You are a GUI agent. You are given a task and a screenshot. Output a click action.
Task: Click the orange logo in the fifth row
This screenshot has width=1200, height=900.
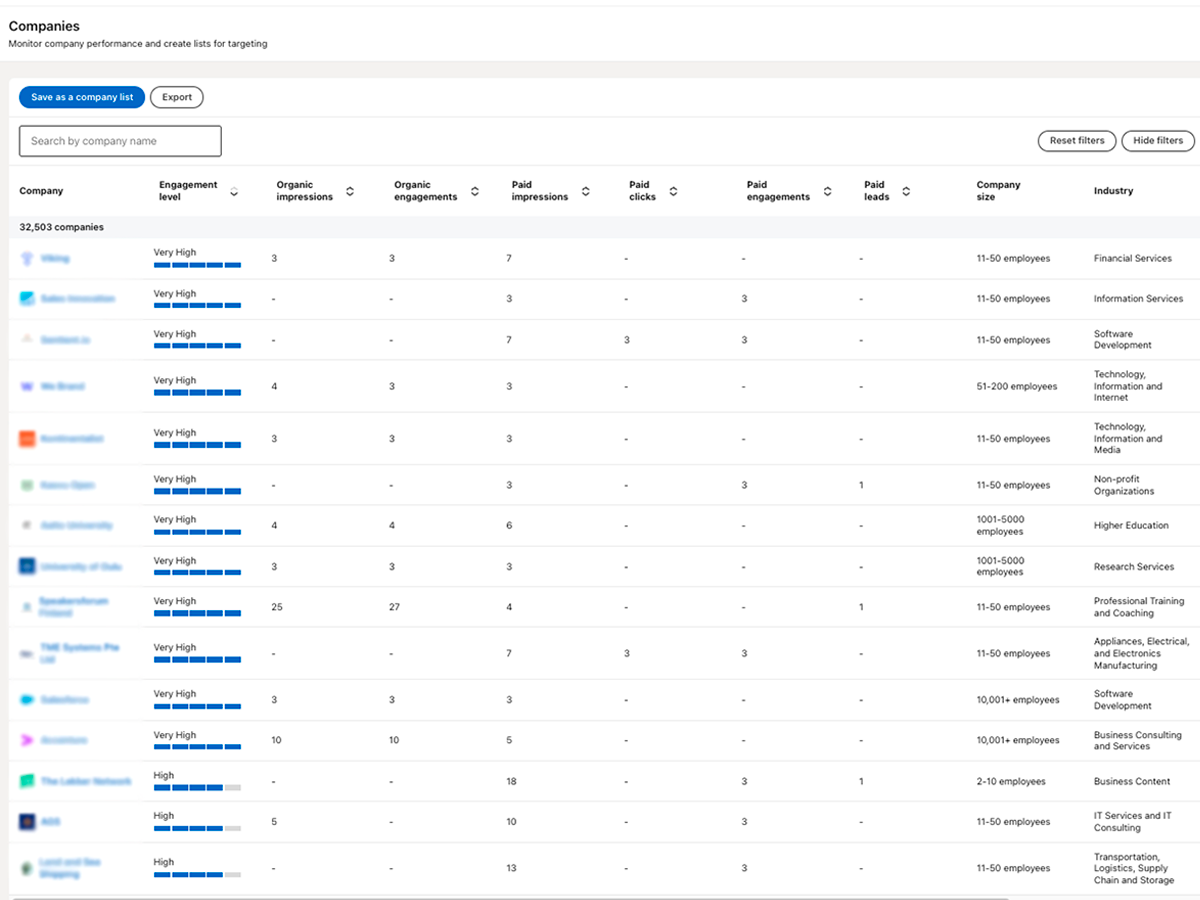tap(27, 439)
